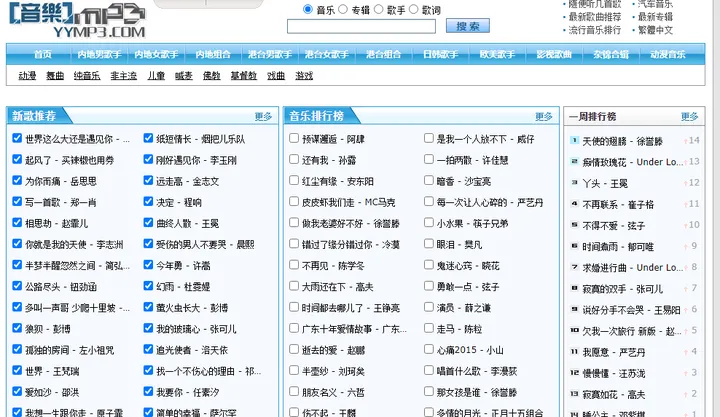Viewport: 720px width, 417px height.
Task: Check the 小水果 - 筷子兄弟 checkbox
Action: [x=428, y=222]
